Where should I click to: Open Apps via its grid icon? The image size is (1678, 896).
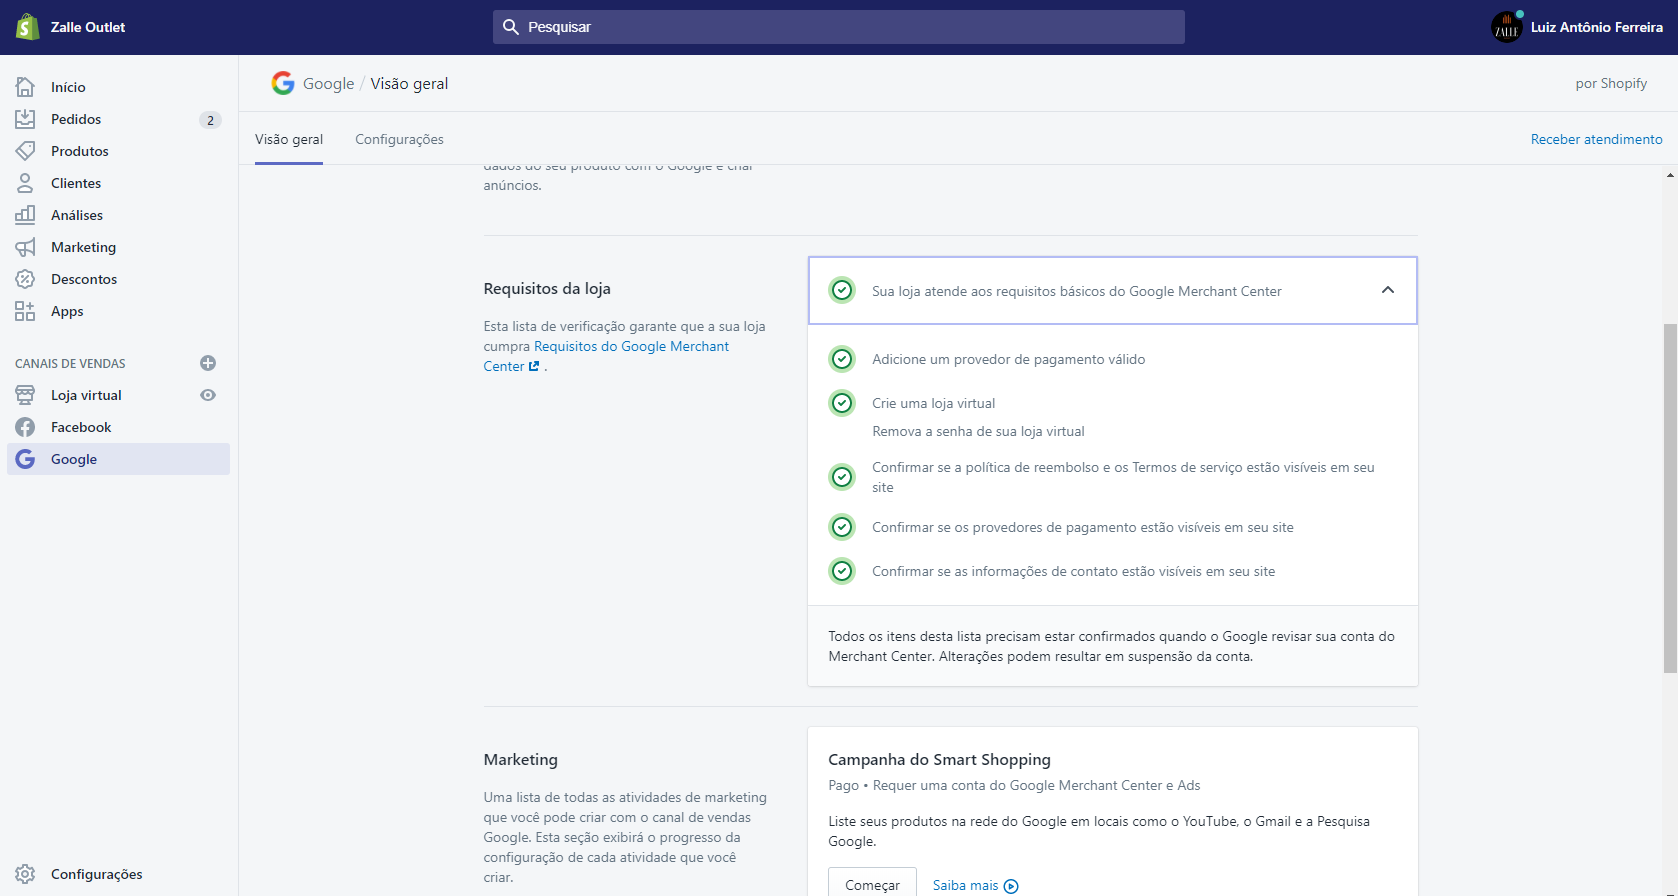25,311
